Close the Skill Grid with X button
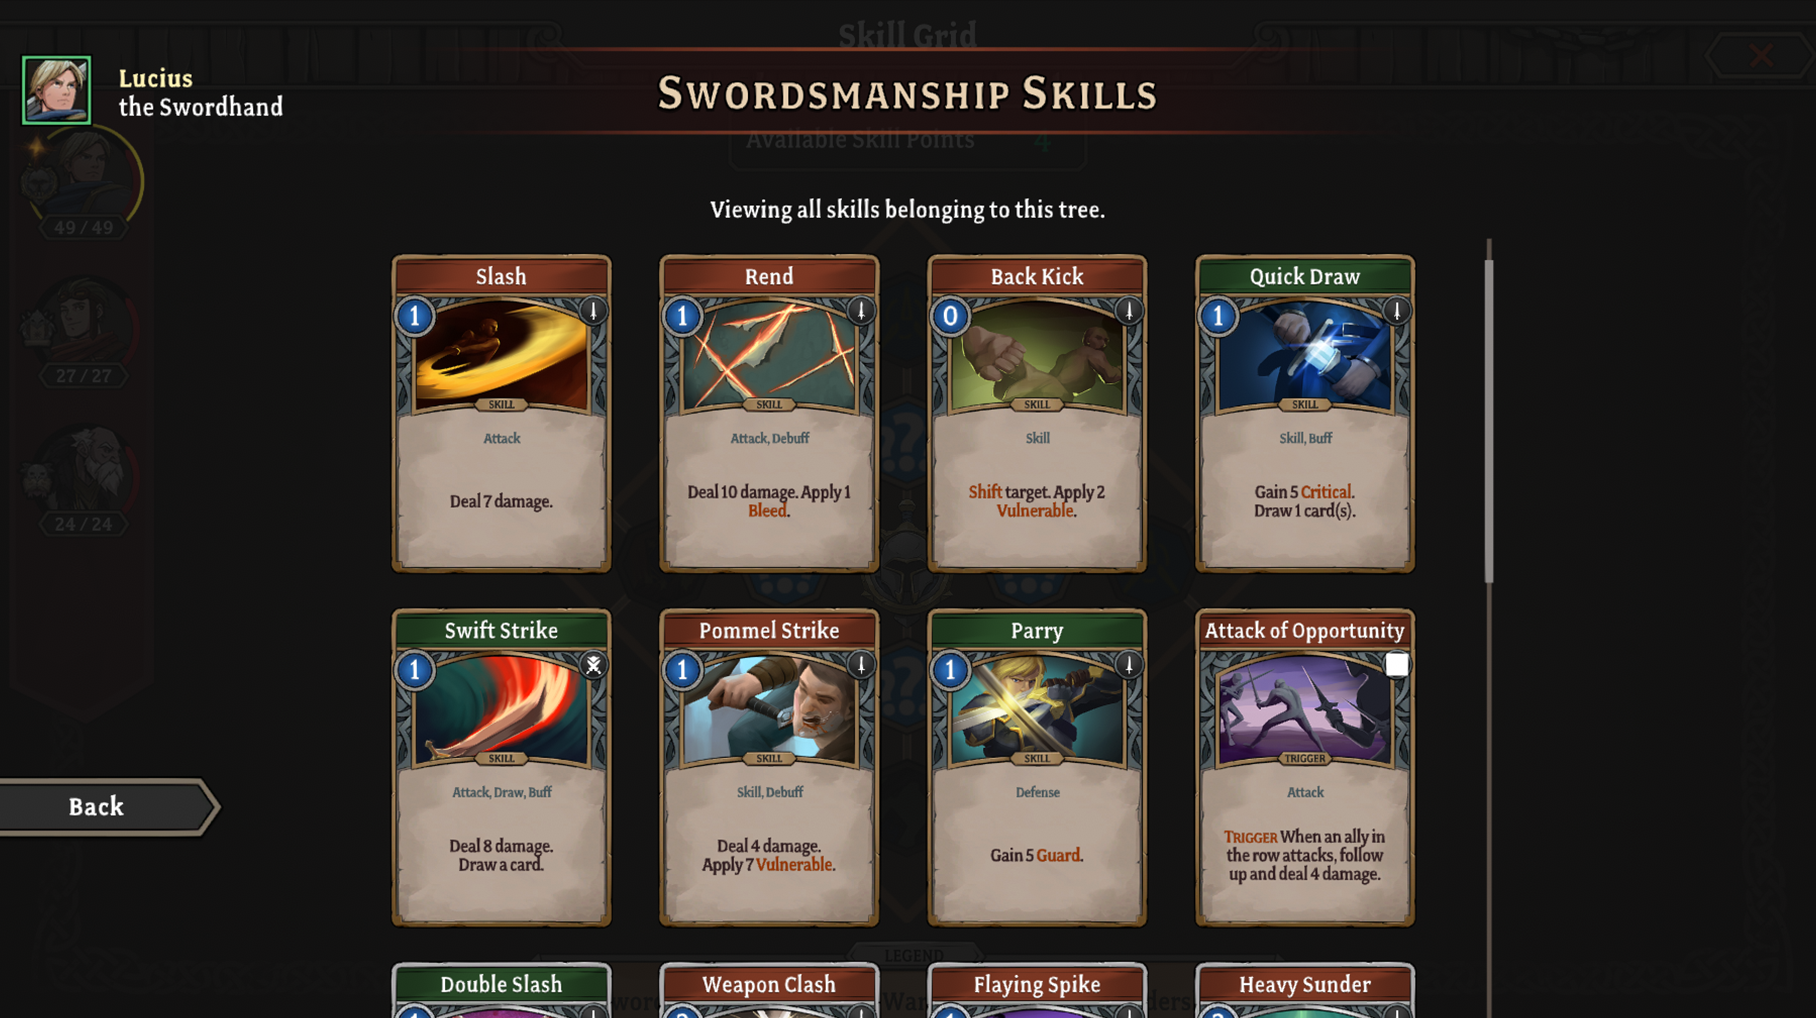The width and height of the screenshot is (1816, 1018). (1761, 55)
